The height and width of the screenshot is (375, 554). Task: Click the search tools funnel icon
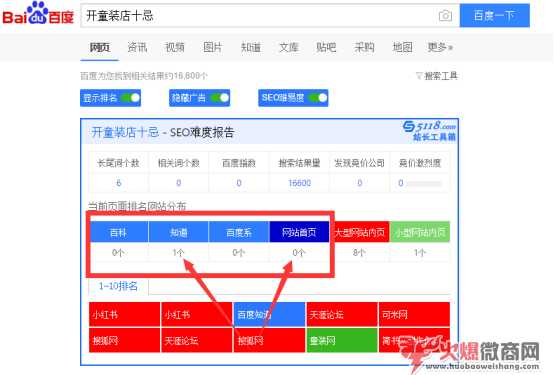coord(419,76)
